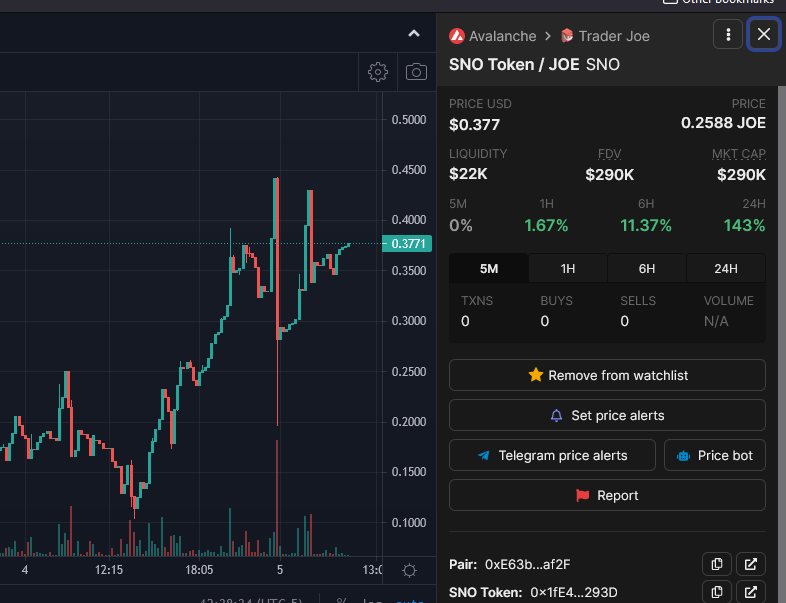Click the 'MKT CAP' label
This screenshot has width=786, height=603.
pos(739,154)
